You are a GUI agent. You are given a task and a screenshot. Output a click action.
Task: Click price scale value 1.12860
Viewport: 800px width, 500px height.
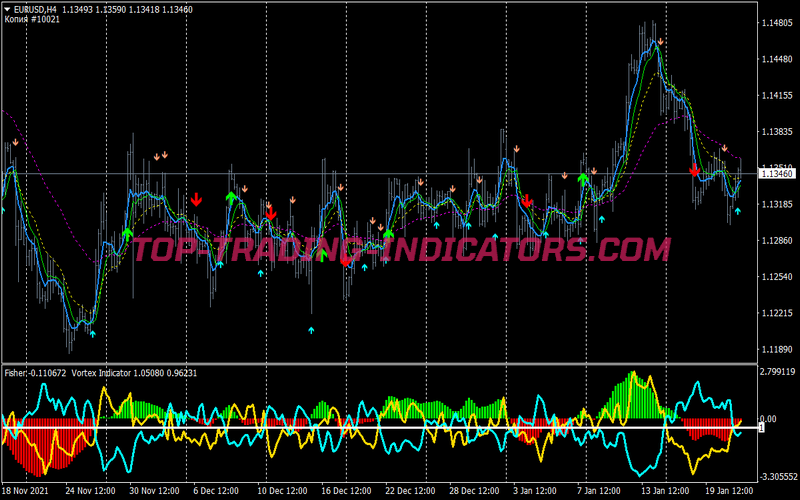778,240
